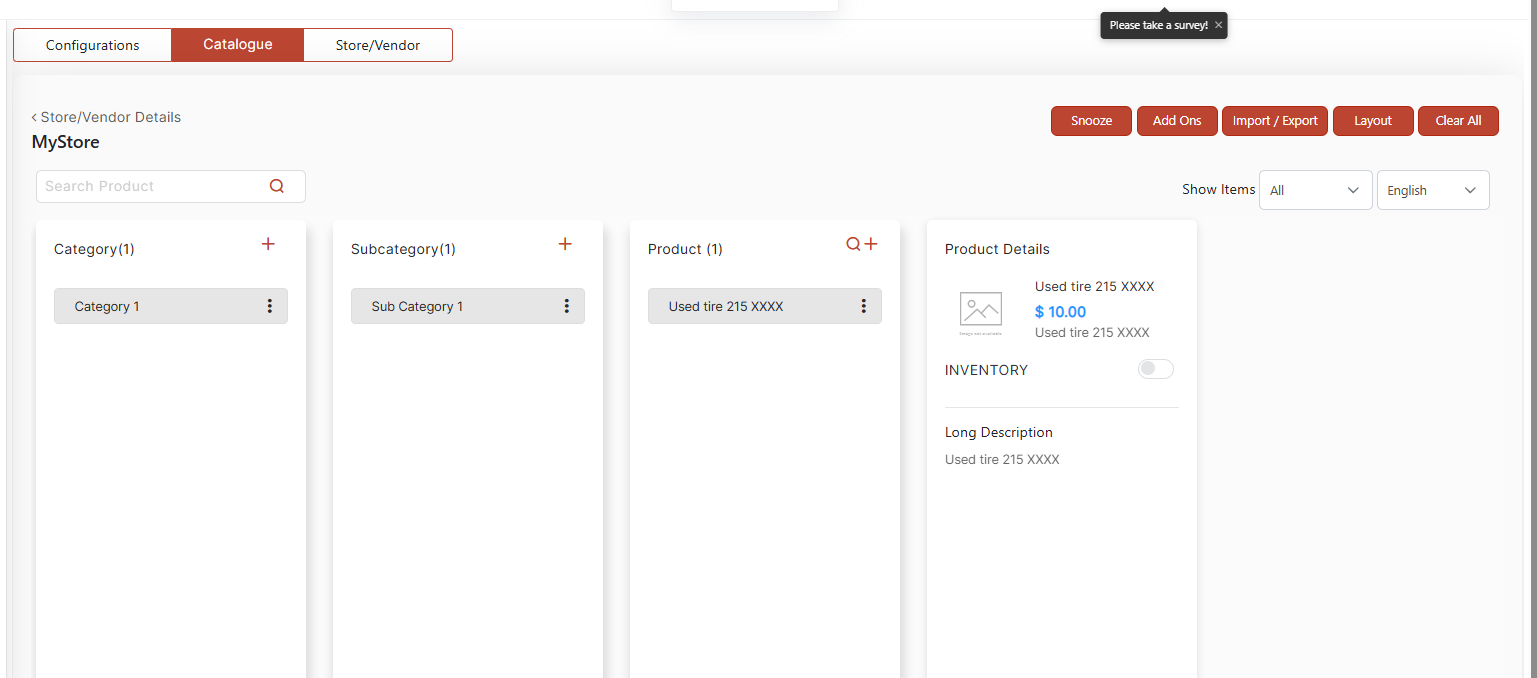The width and height of the screenshot is (1537, 678).
Task: Select the Sub Category 1 row
Action: click(x=468, y=306)
